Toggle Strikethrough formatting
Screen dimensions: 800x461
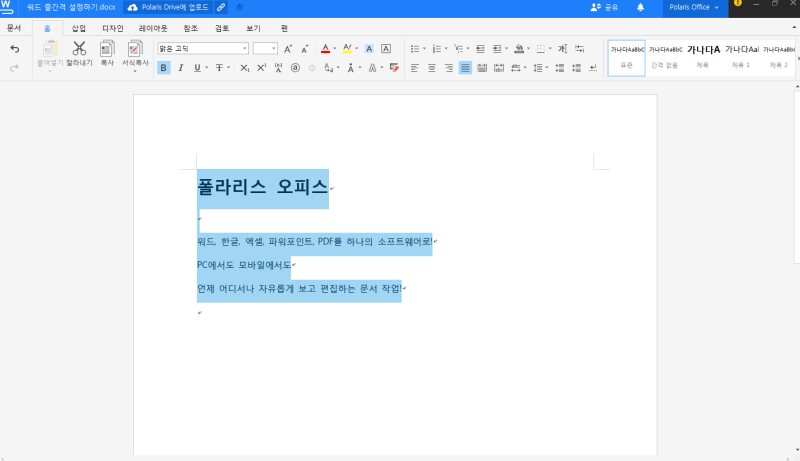click(219, 68)
